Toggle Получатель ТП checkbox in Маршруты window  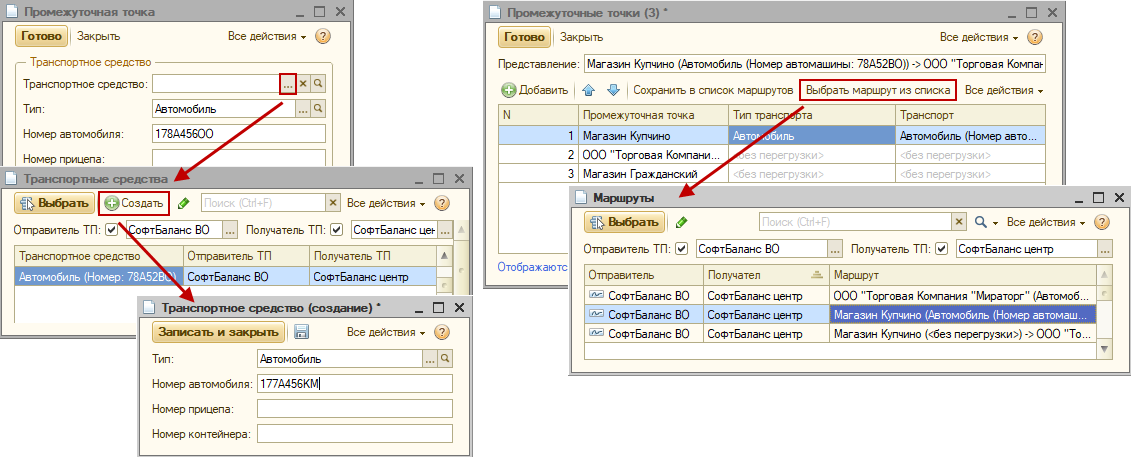(x=941, y=248)
